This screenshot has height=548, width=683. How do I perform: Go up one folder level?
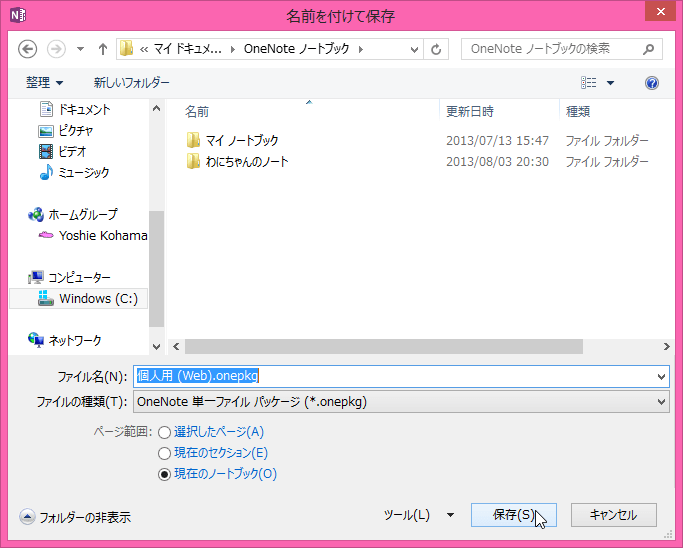[x=103, y=49]
